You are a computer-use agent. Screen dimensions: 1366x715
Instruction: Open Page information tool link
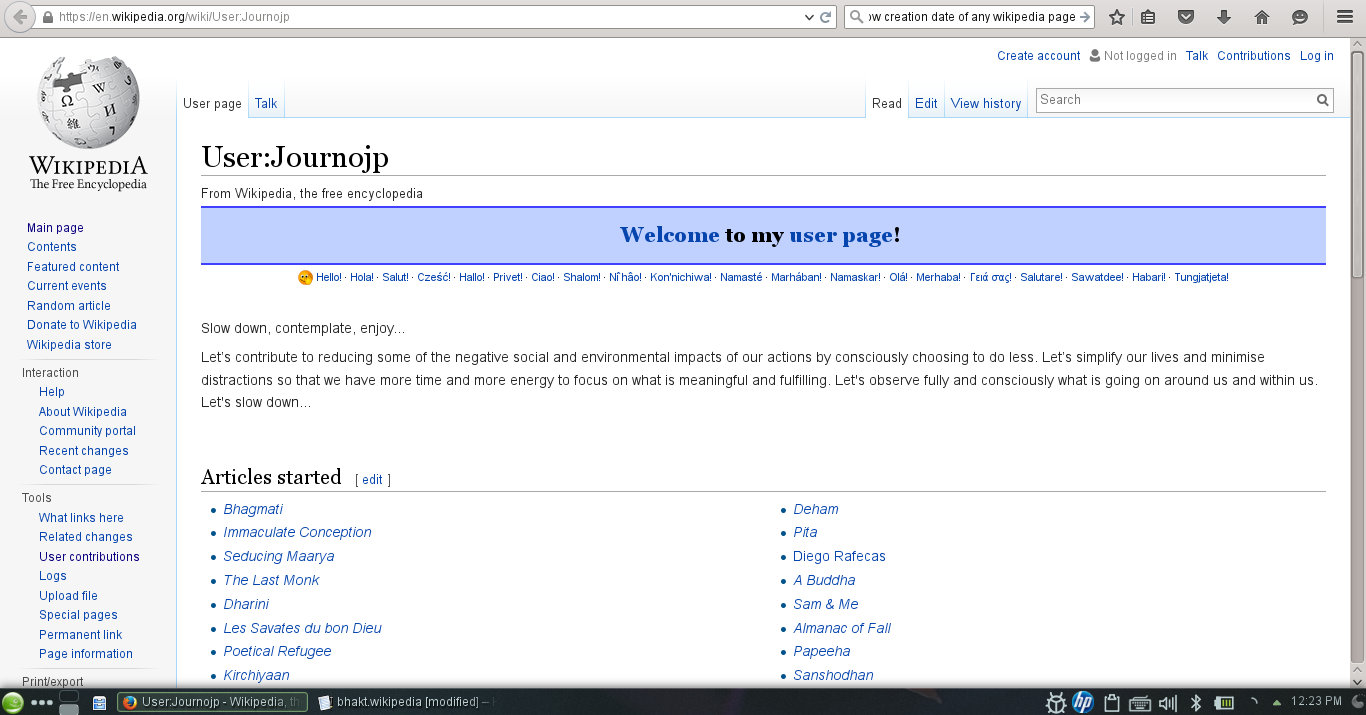(x=86, y=654)
